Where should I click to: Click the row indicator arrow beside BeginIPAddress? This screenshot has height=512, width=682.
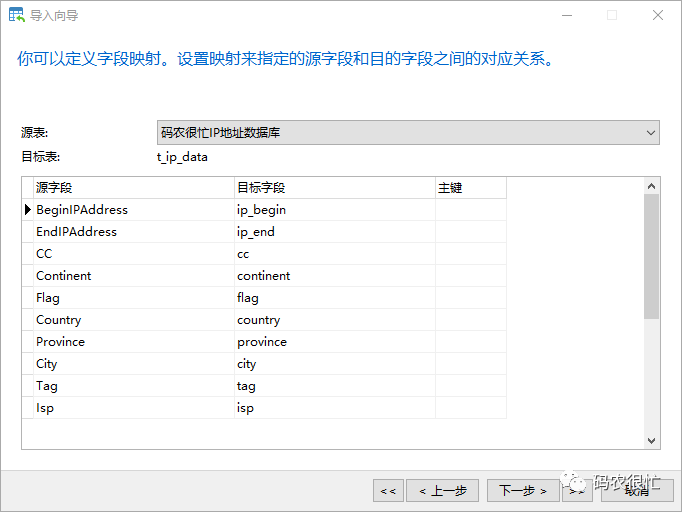click(x=28, y=210)
